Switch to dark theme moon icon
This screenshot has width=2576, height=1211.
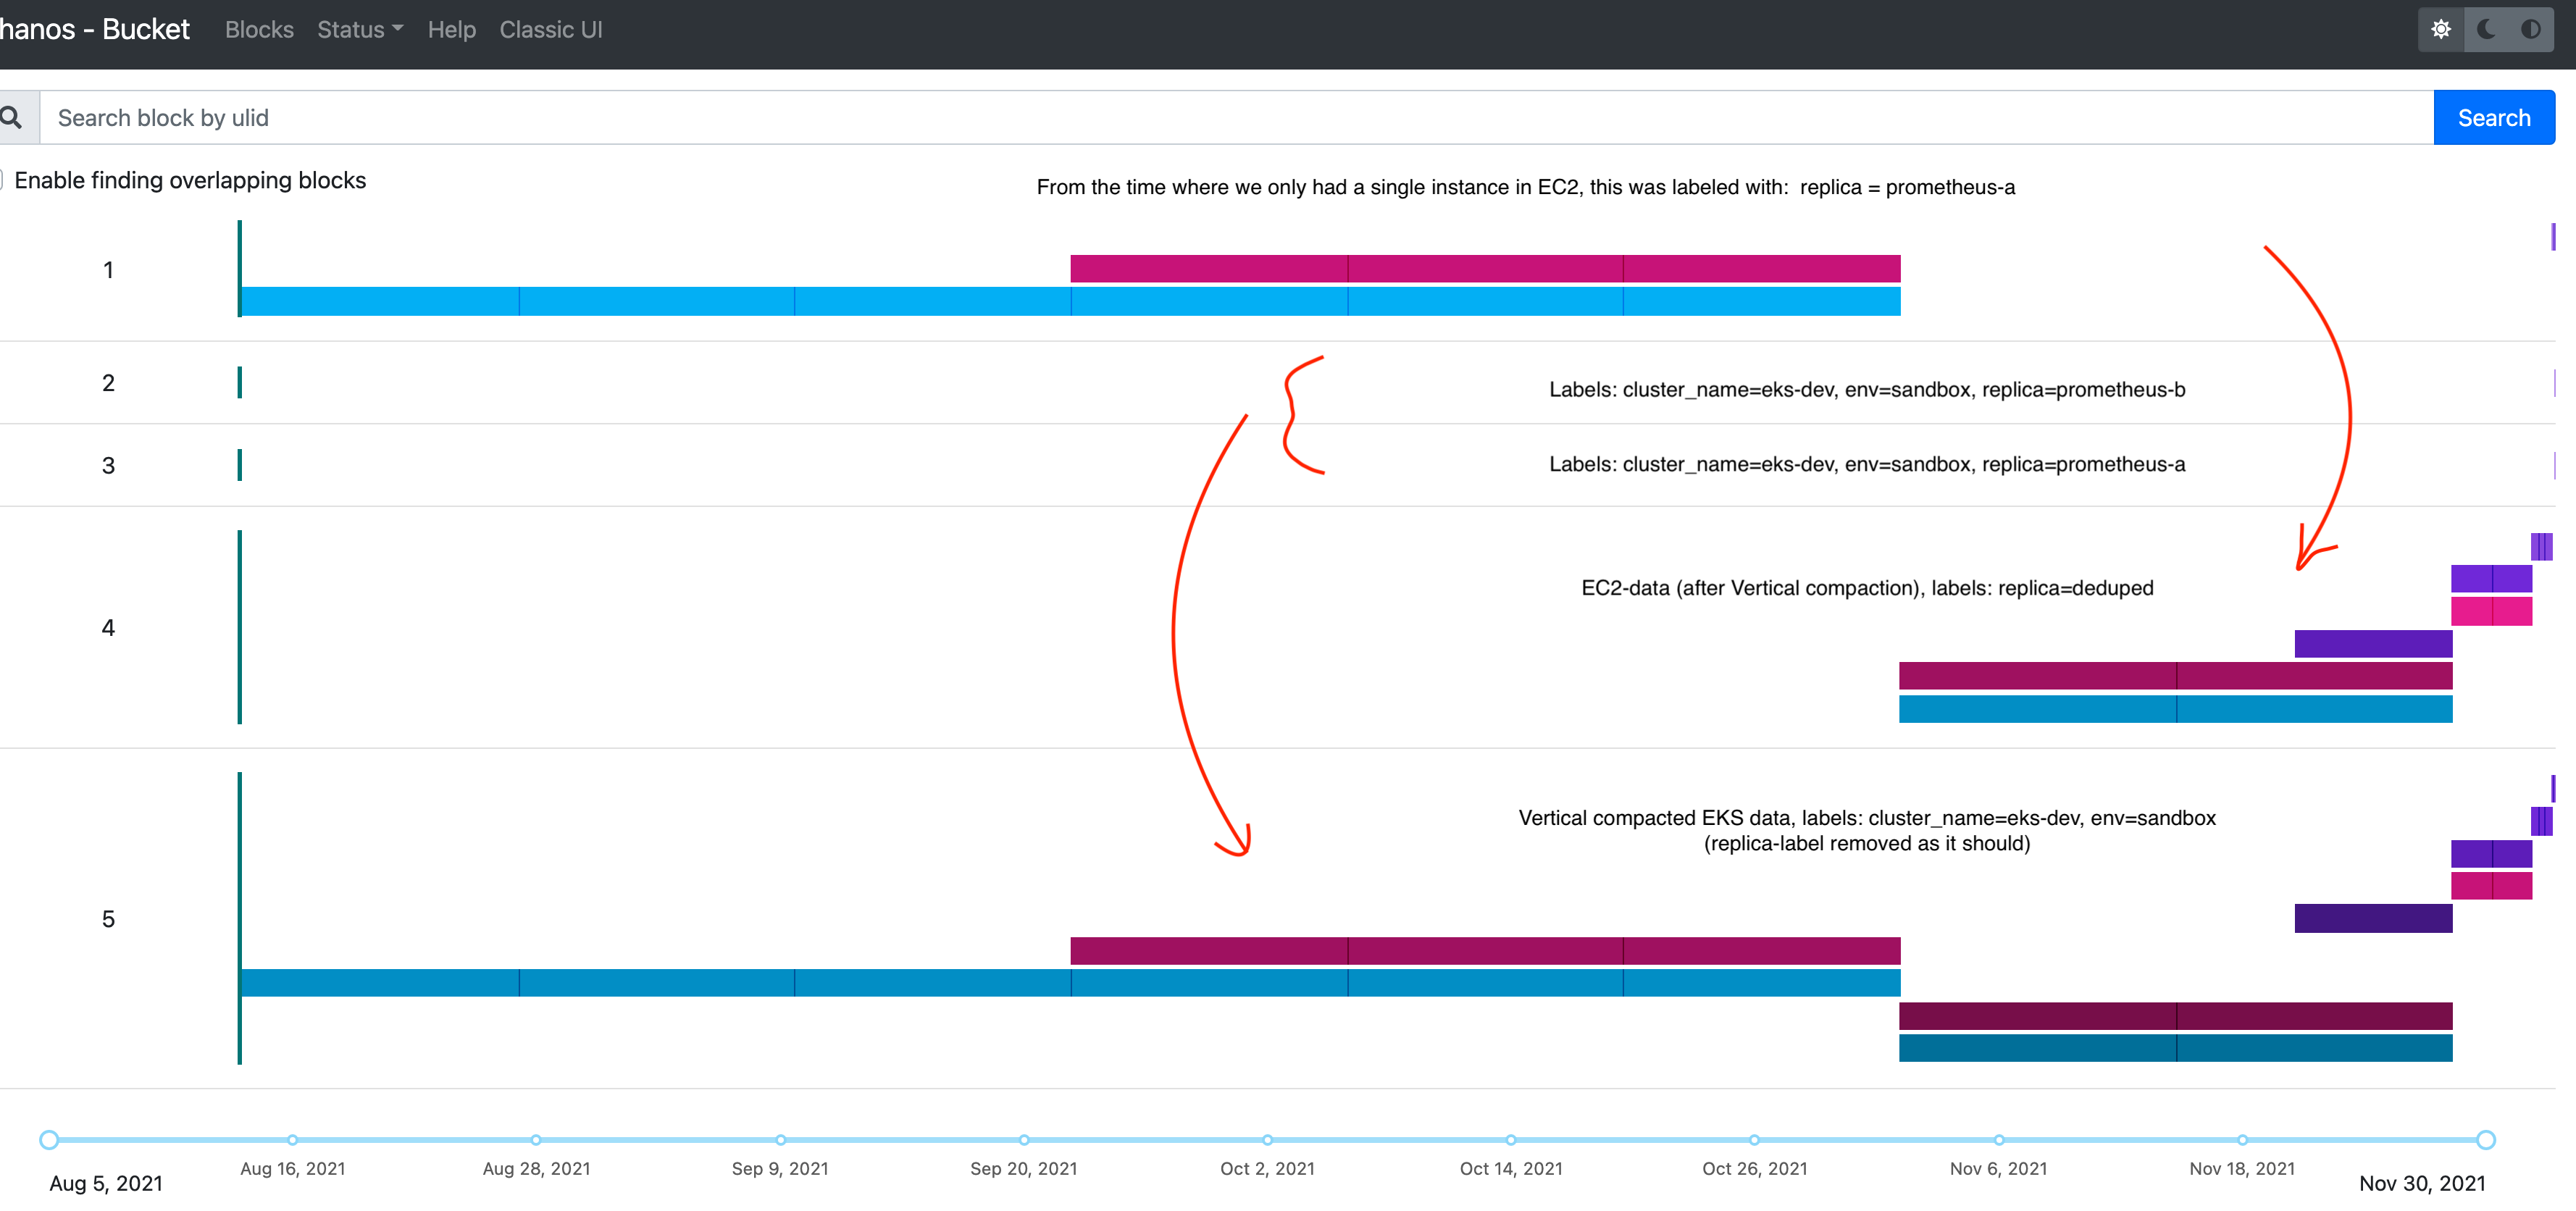click(x=2486, y=29)
